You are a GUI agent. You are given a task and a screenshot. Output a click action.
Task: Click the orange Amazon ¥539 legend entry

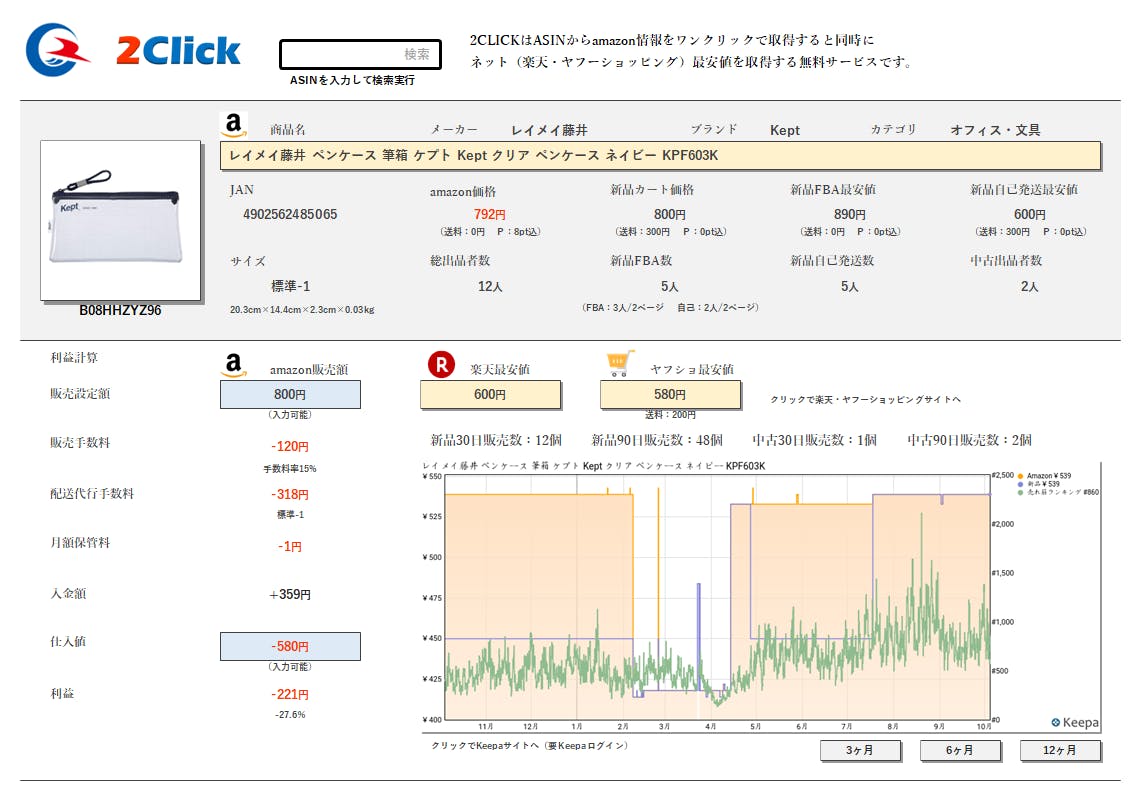tap(1048, 476)
